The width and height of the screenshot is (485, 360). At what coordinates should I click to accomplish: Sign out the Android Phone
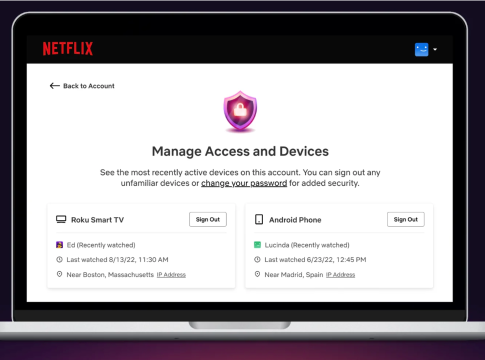tap(406, 219)
